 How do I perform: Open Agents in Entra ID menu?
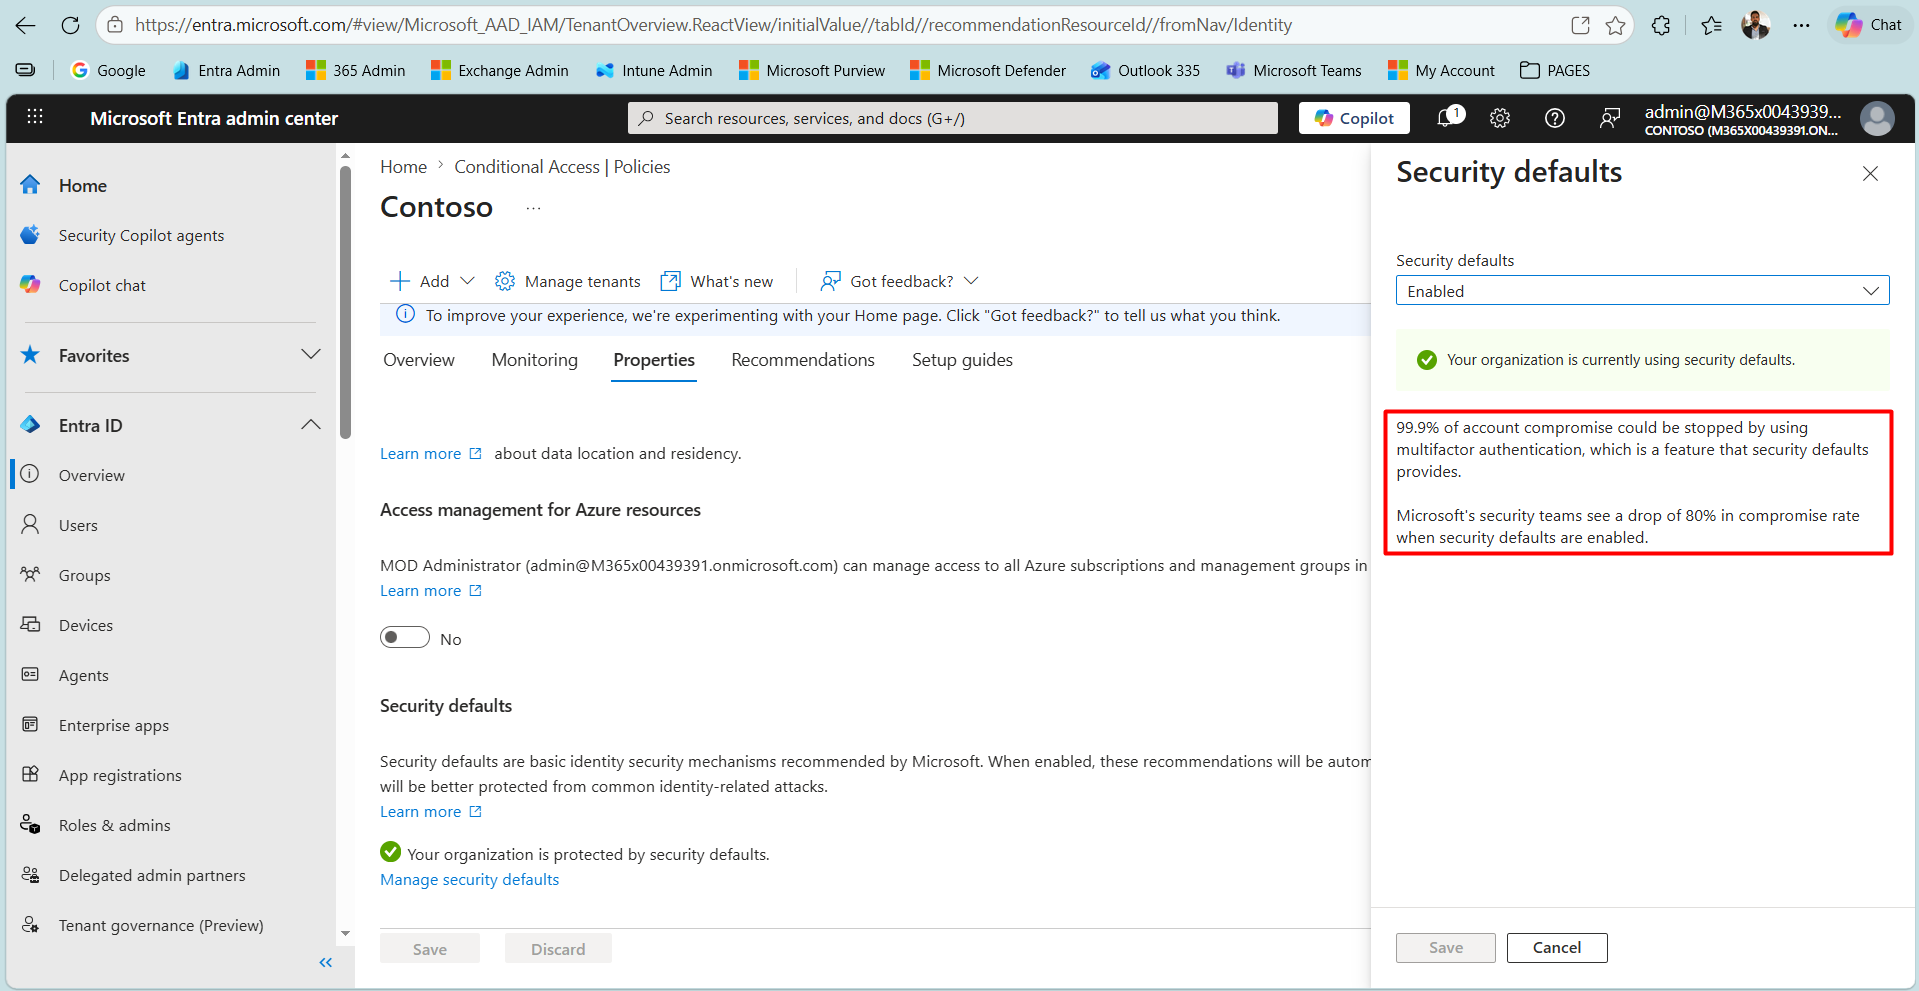coord(84,675)
